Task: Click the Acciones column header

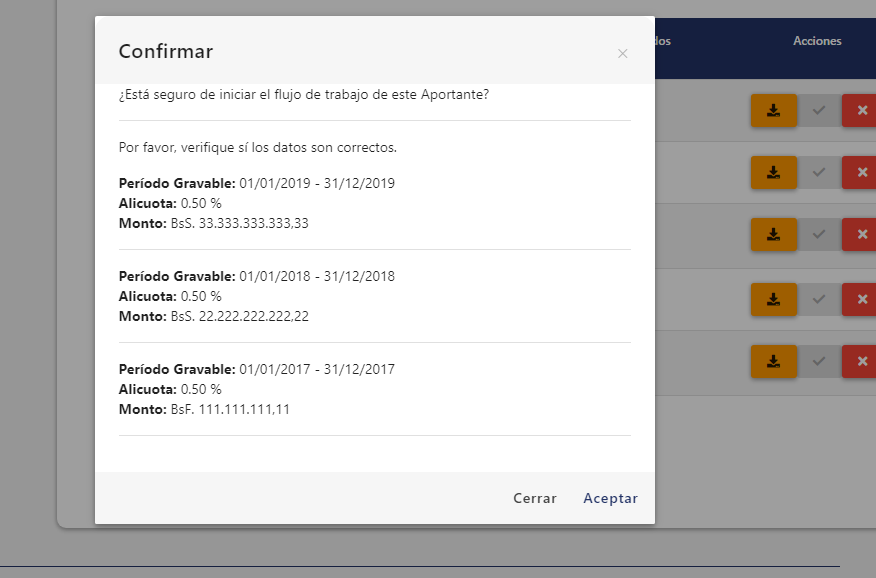Action: click(817, 41)
